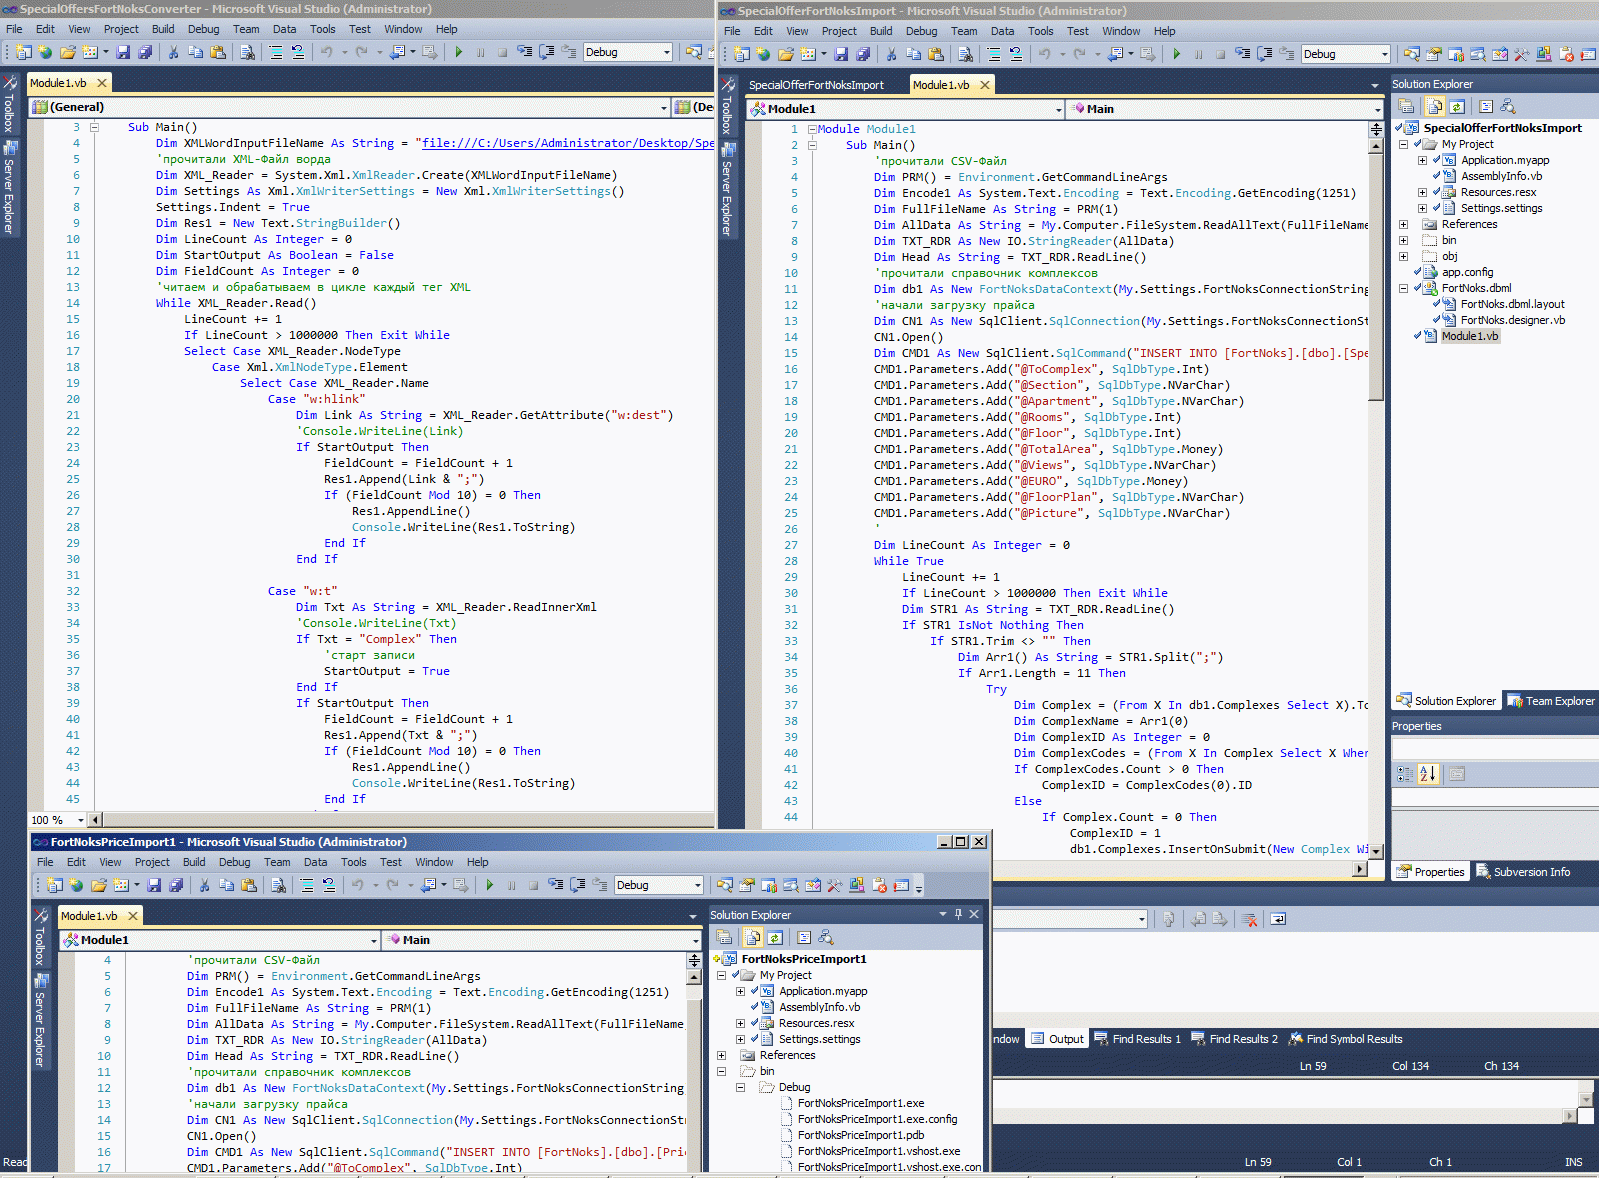Open Property Pages in Properties panel
Viewport: 1599px width, 1178px height.
pyautogui.click(x=1457, y=773)
